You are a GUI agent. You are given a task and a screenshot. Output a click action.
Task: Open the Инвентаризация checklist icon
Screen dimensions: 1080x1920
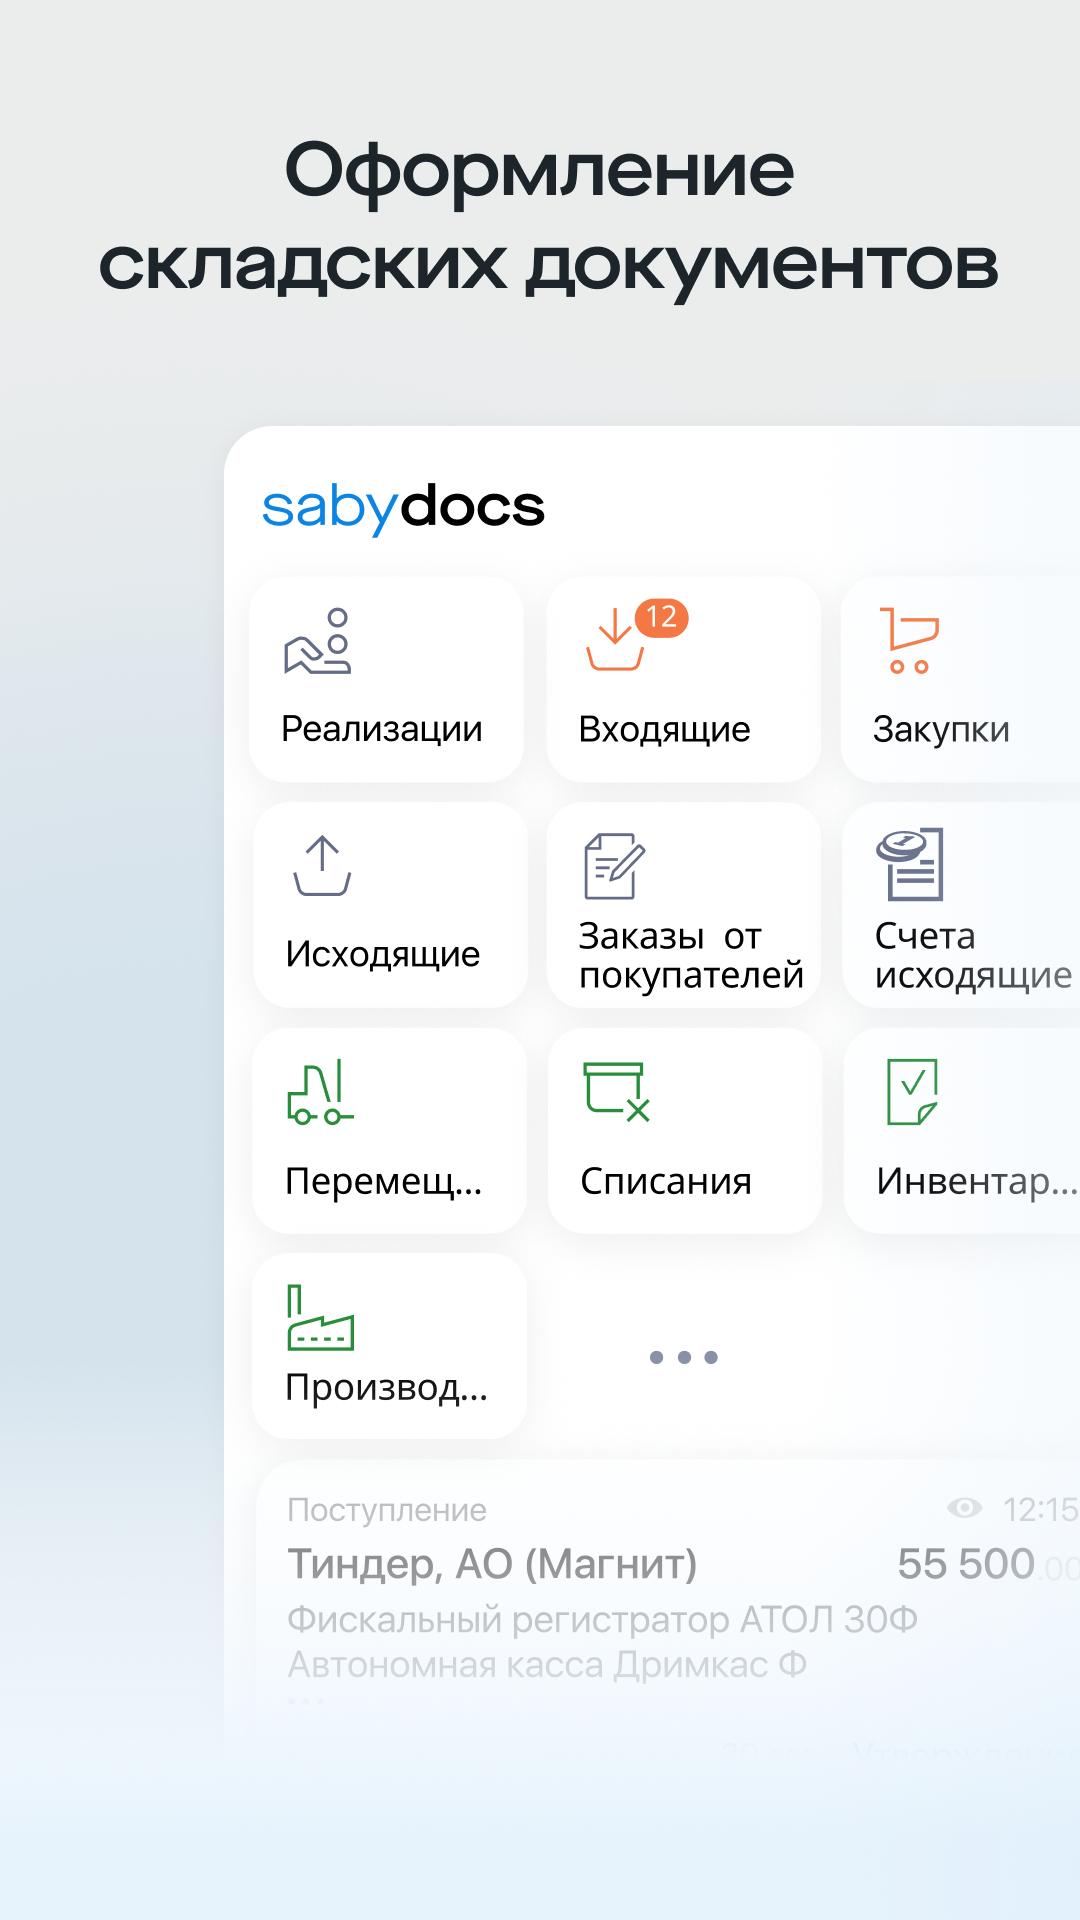pyautogui.click(x=912, y=1092)
